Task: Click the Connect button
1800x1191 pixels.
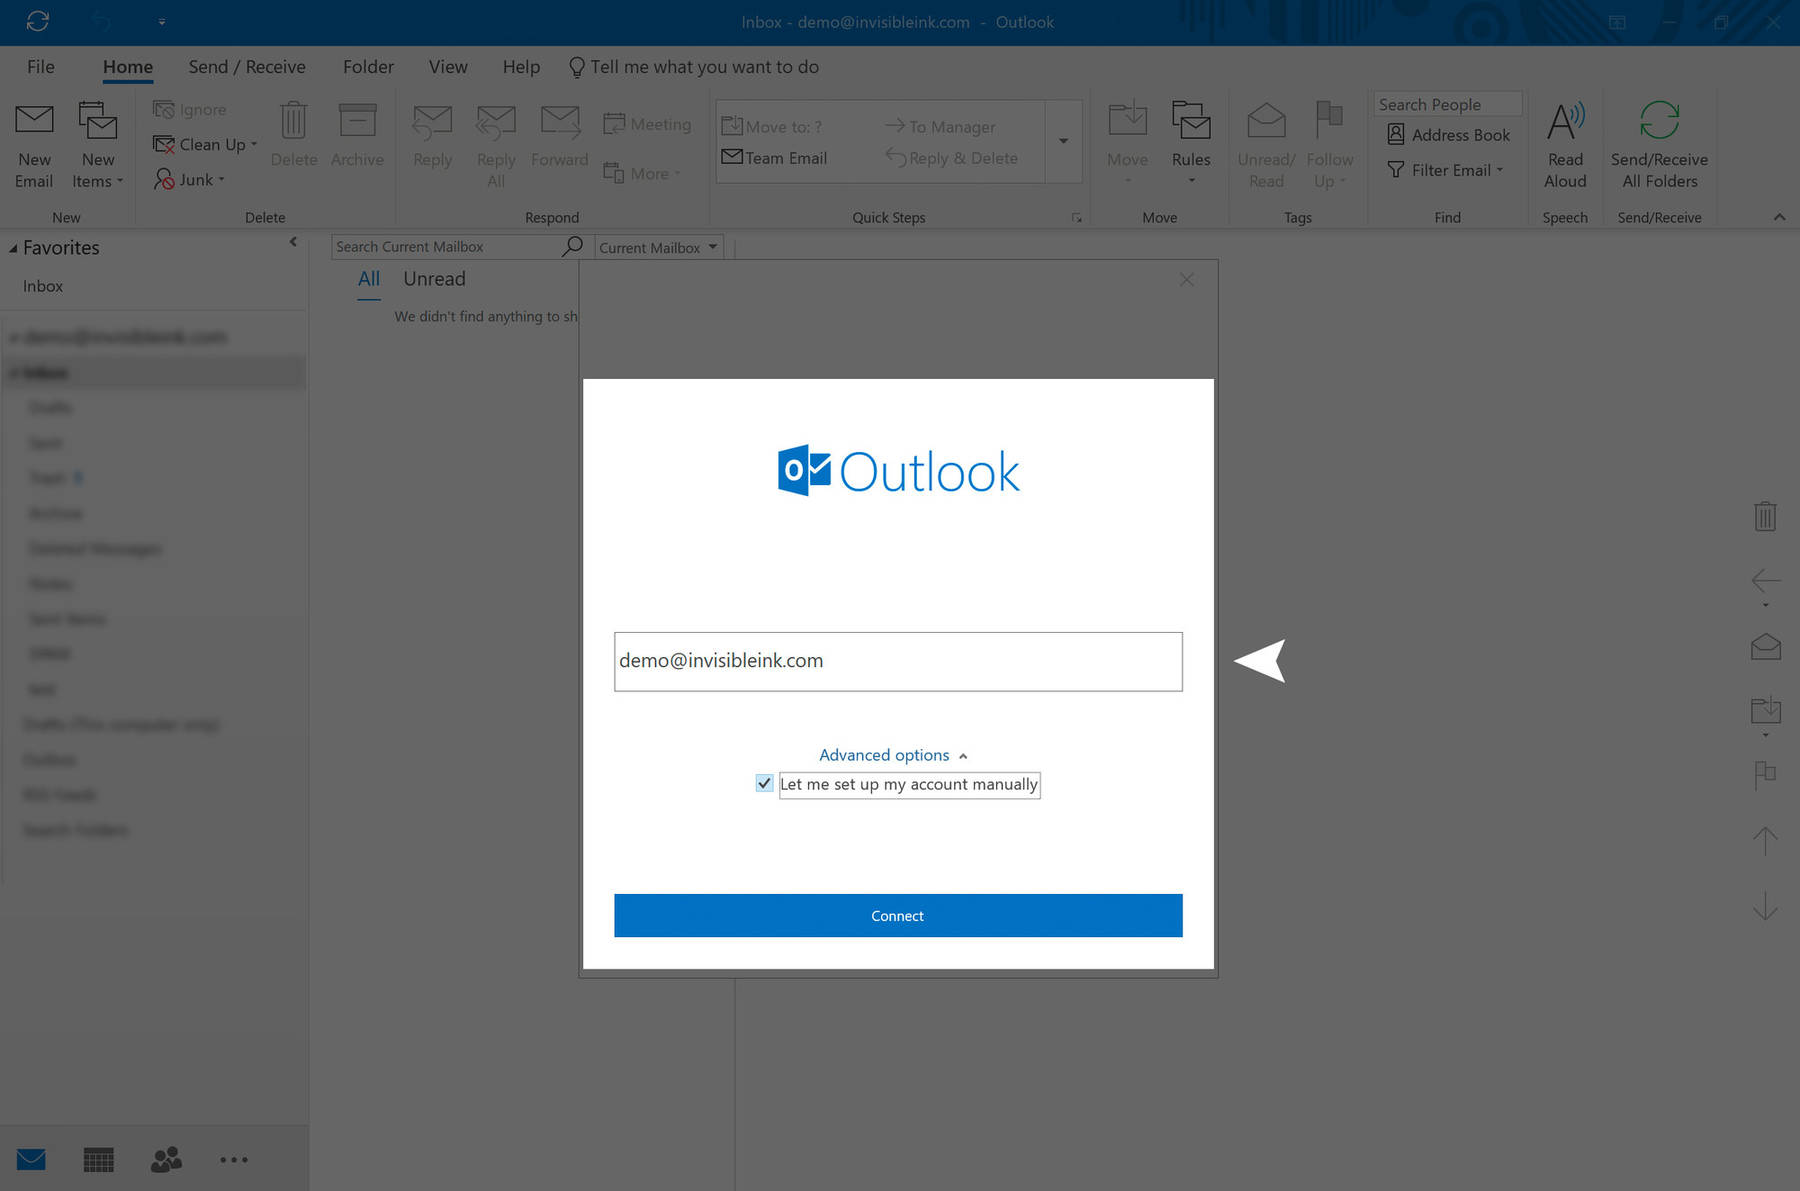Action: (898, 915)
